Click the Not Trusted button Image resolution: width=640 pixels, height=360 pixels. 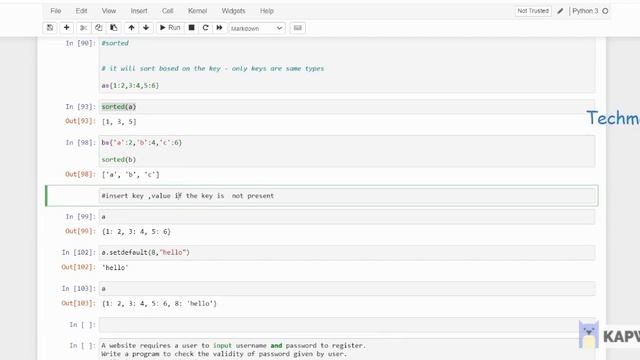(533, 11)
